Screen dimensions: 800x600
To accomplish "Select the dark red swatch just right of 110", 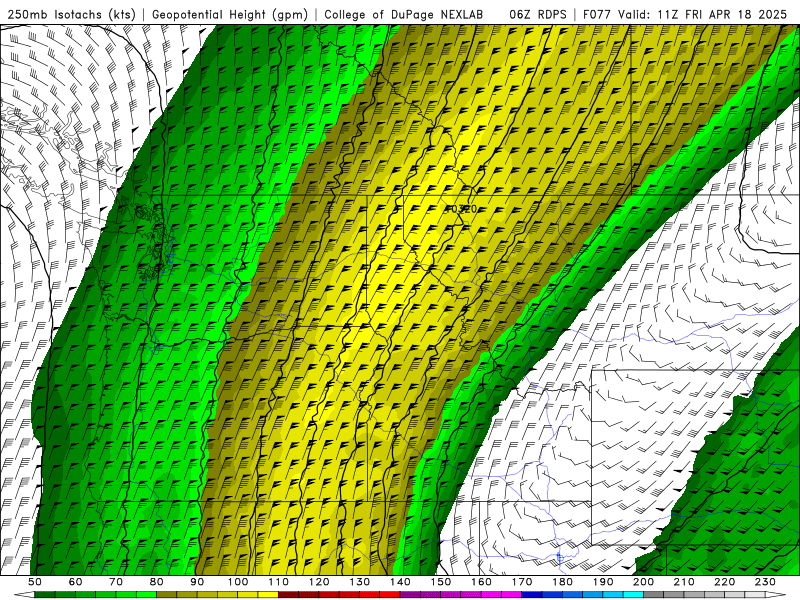I will [x=288, y=595].
